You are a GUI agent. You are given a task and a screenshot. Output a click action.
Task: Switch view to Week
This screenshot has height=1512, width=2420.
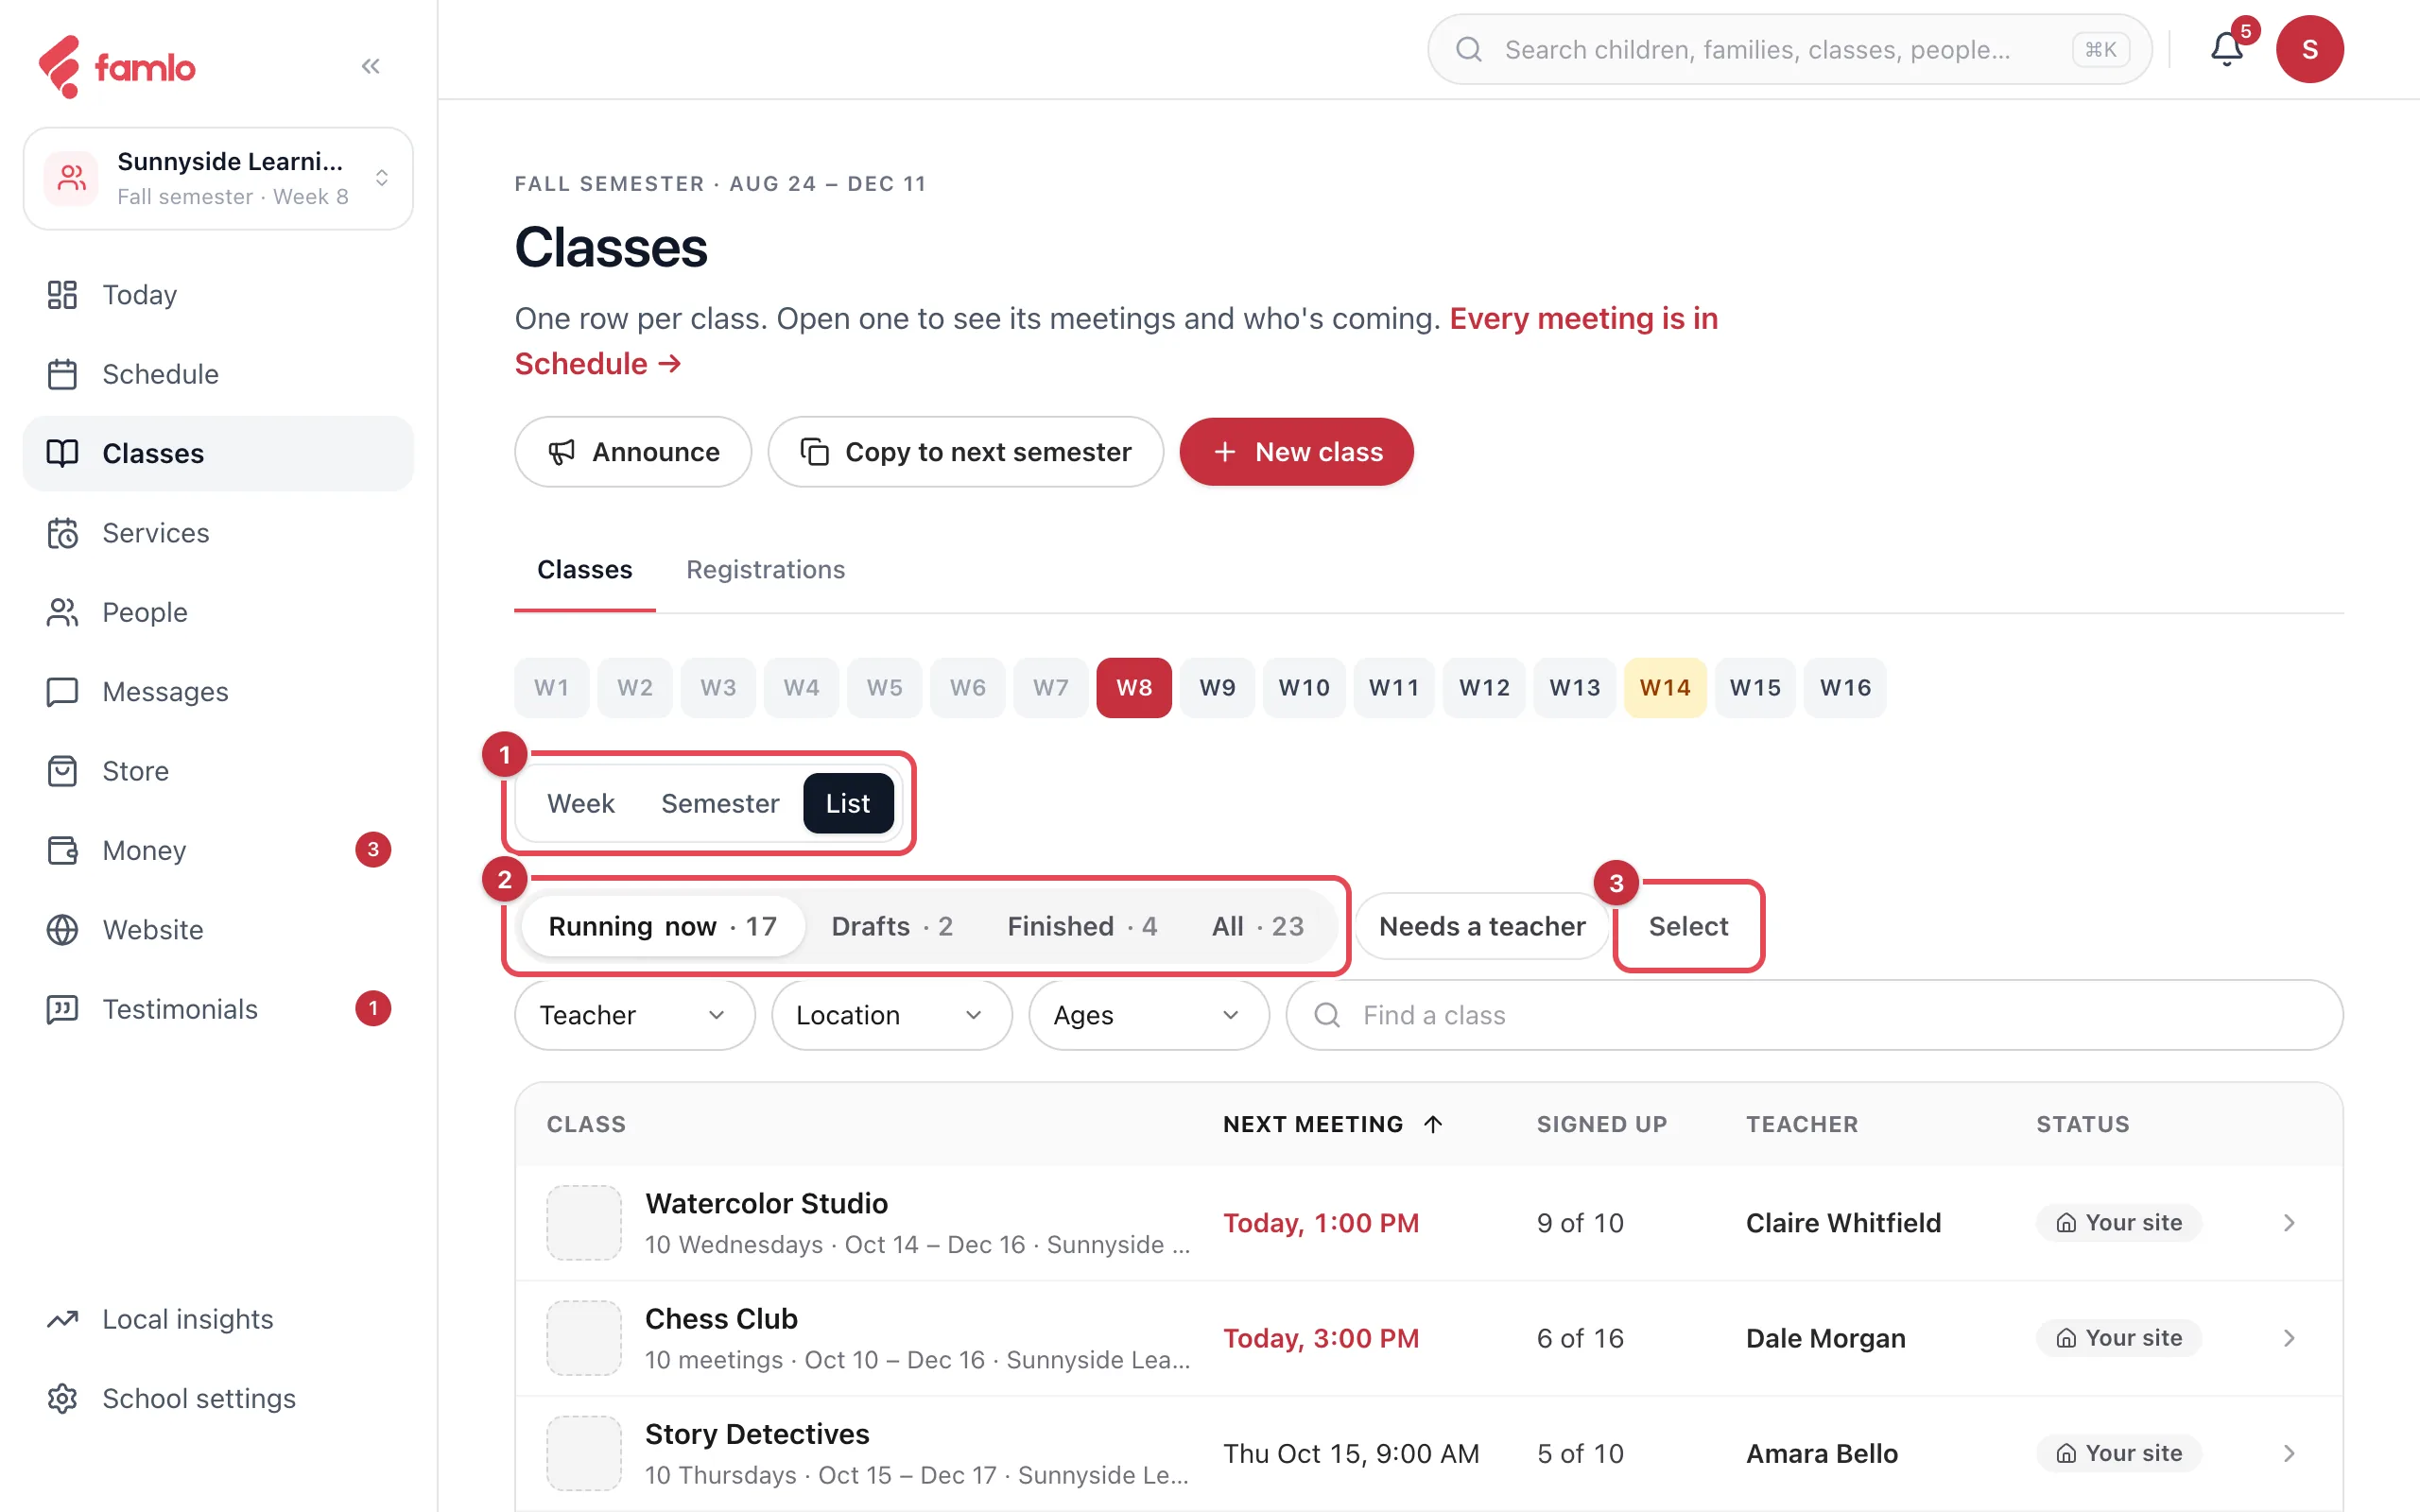(x=580, y=803)
